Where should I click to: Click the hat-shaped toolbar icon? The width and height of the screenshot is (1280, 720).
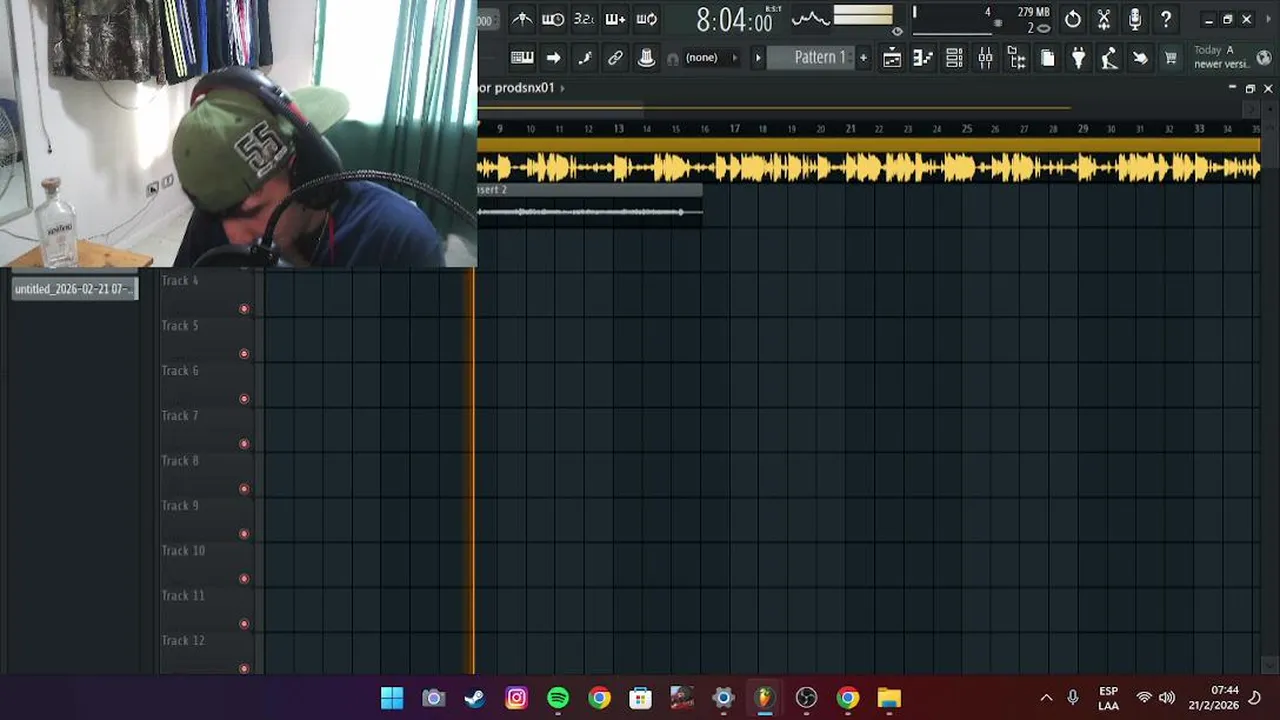pos(646,58)
